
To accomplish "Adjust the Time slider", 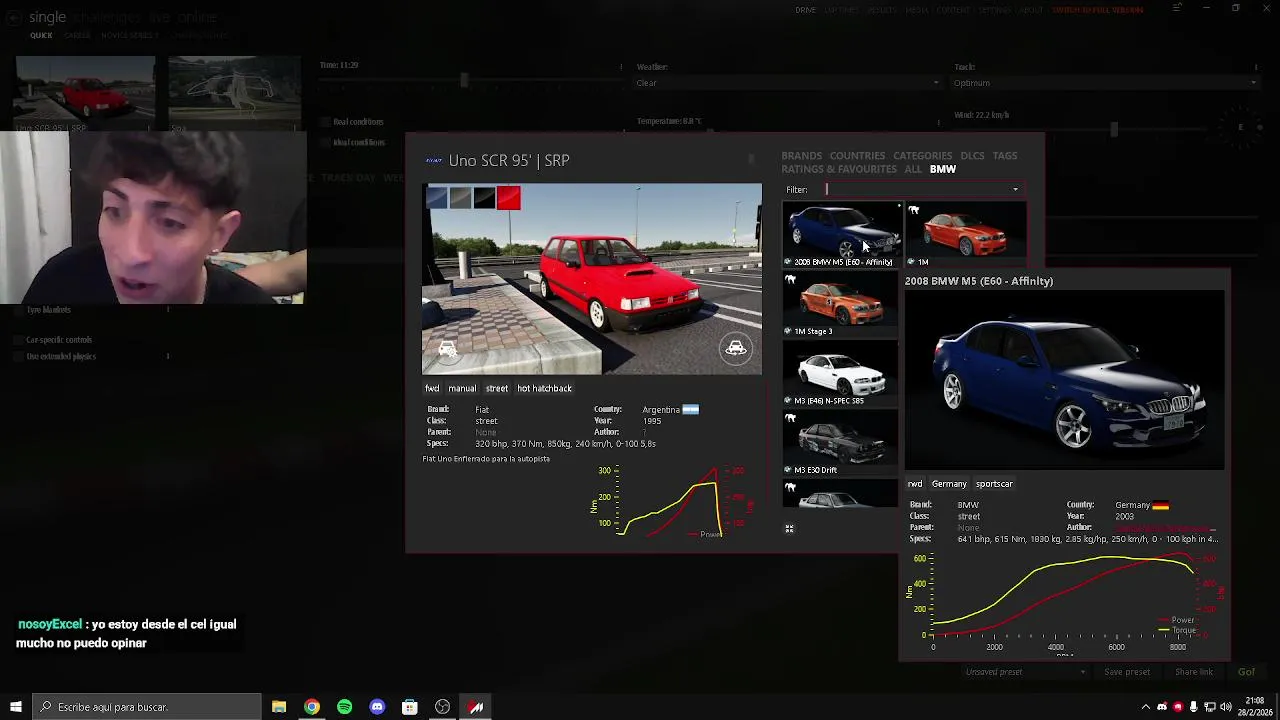I will pyautogui.click(x=463, y=80).
